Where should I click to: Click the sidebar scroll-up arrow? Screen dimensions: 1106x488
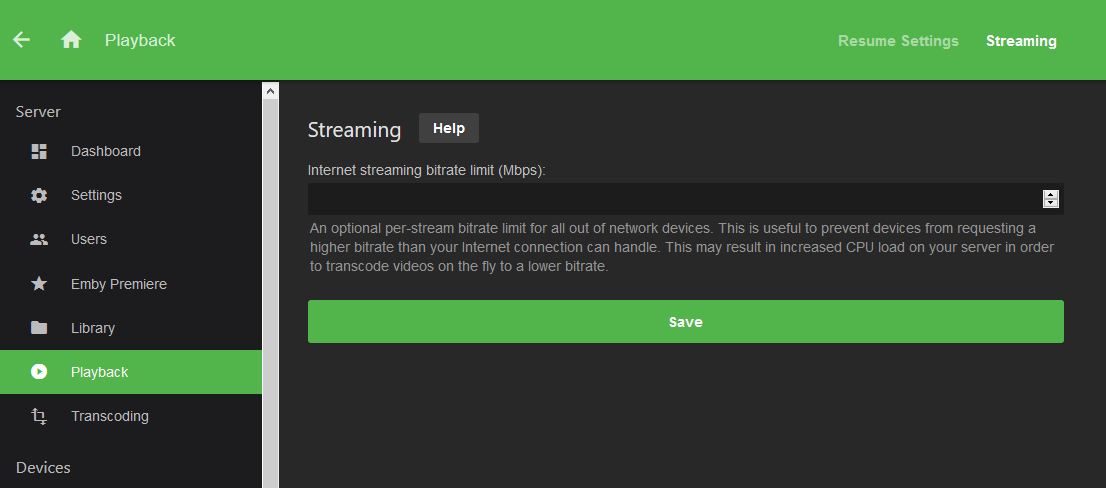pos(270,90)
